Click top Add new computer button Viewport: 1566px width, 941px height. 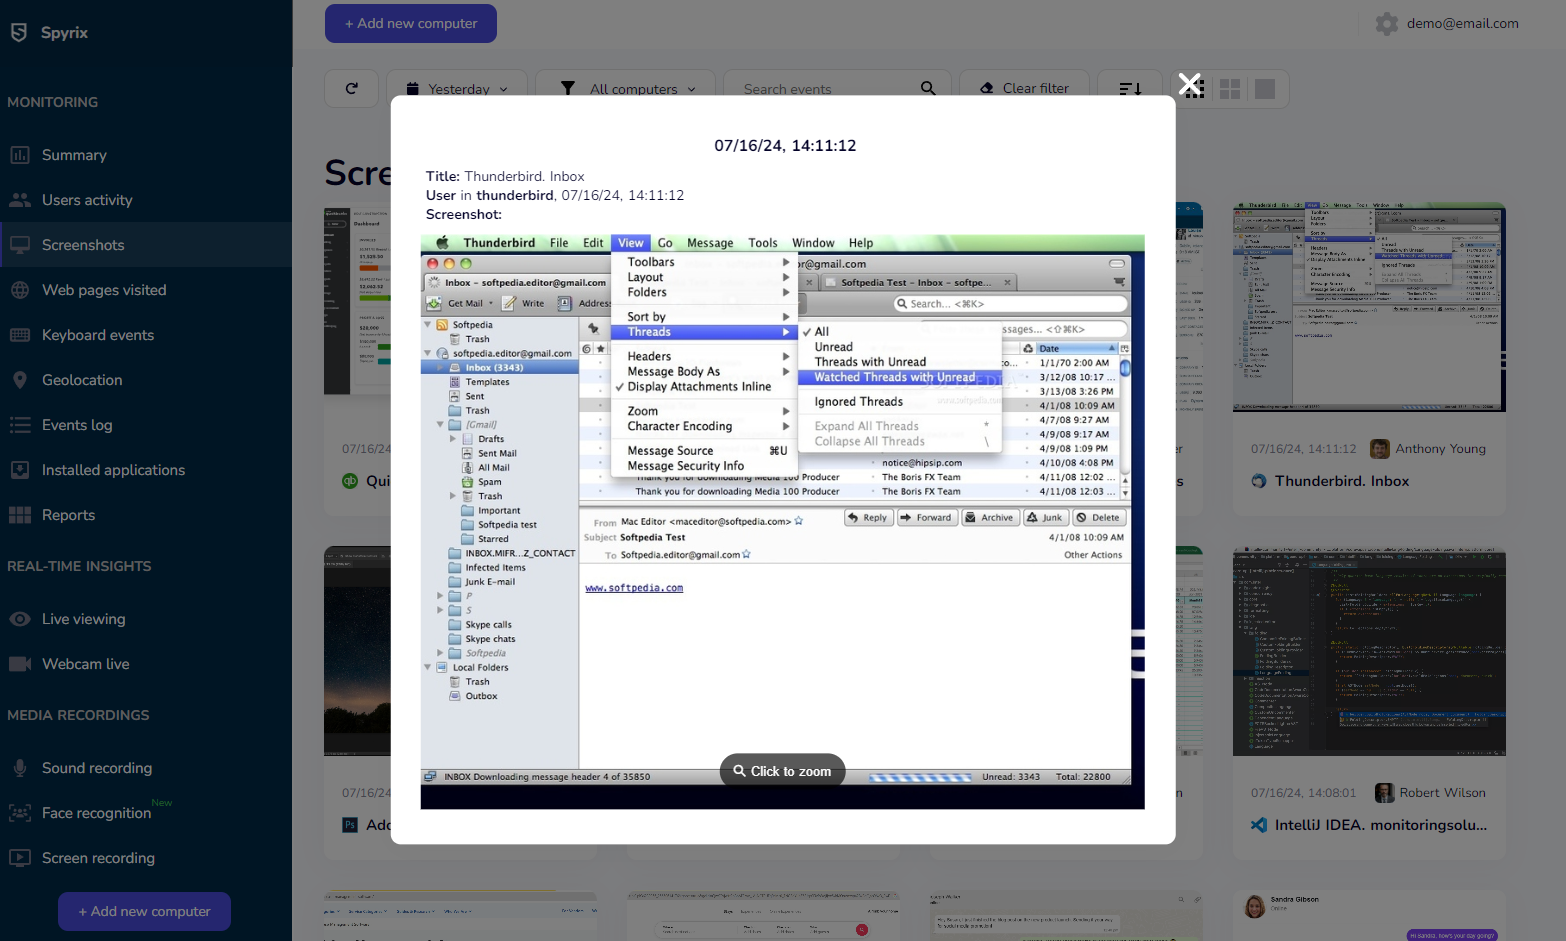click(411, 23)
